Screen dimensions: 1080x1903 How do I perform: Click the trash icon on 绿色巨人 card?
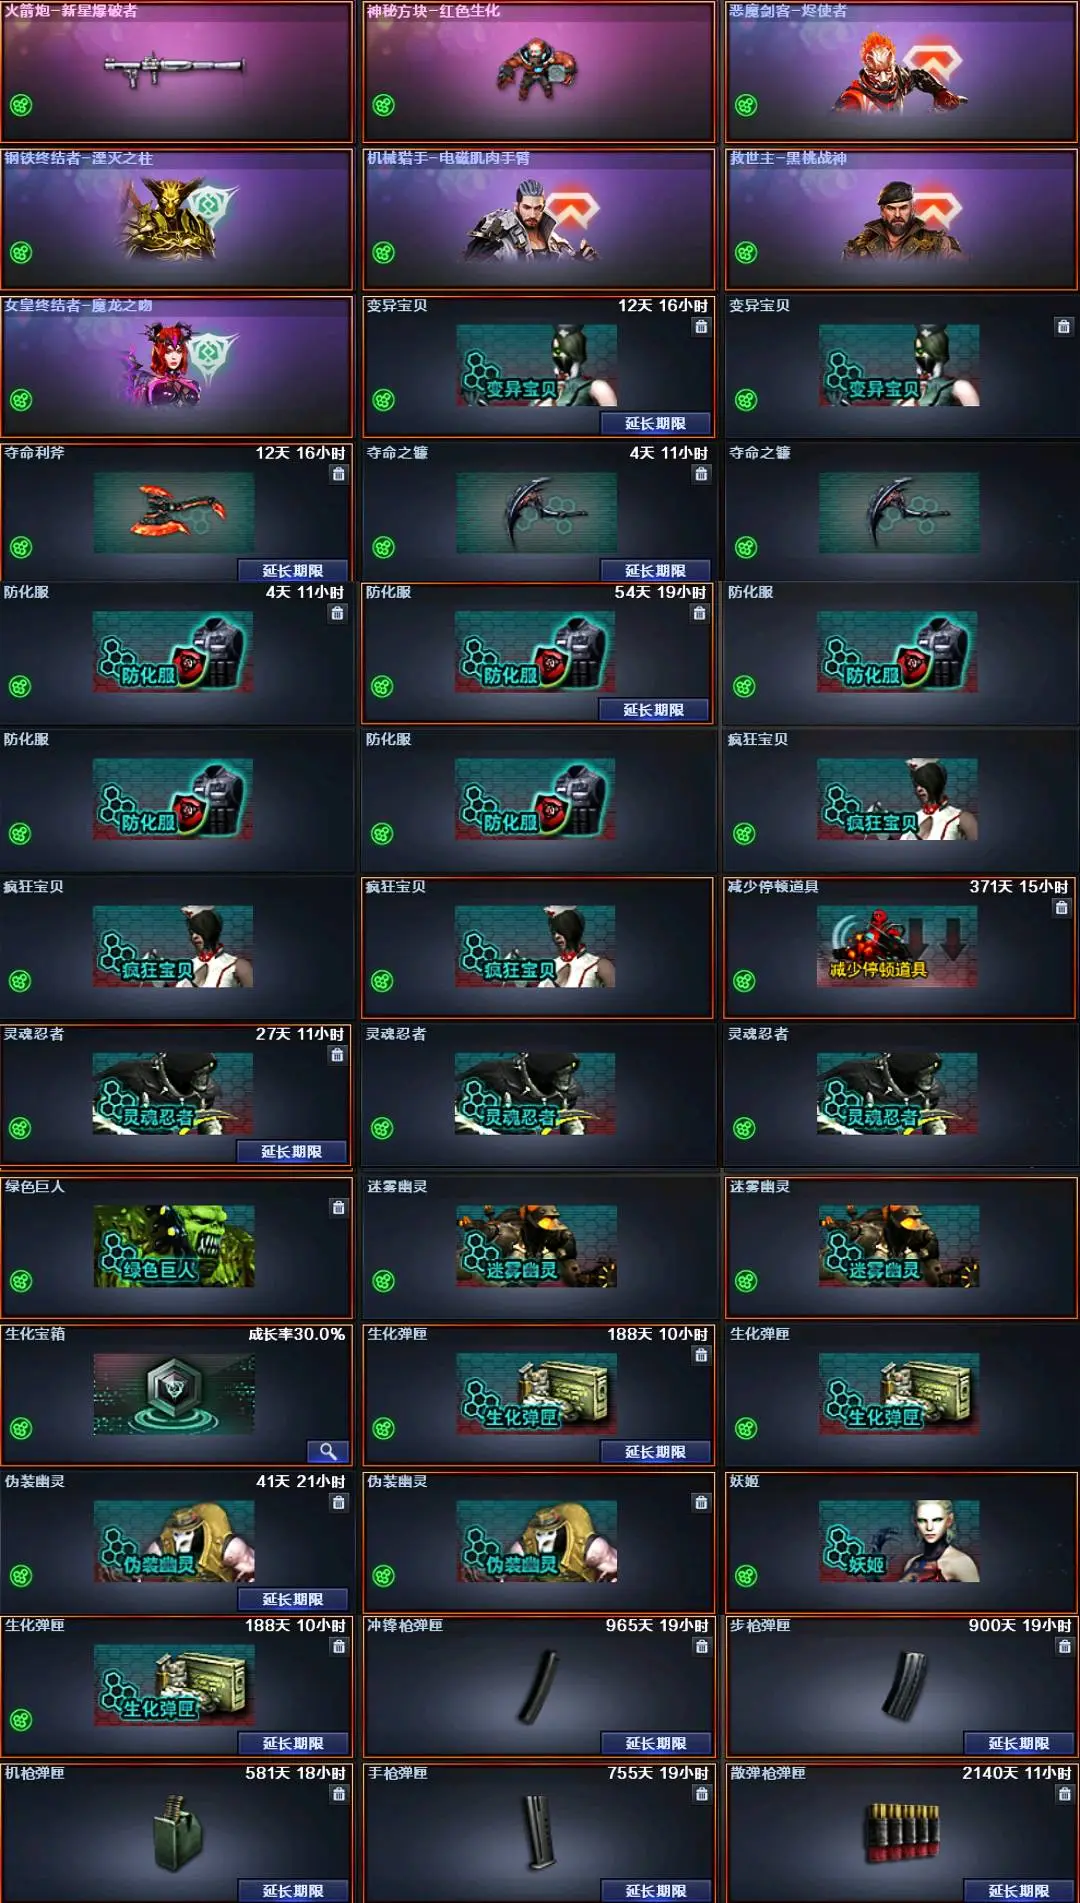(x=339, y=1207)
